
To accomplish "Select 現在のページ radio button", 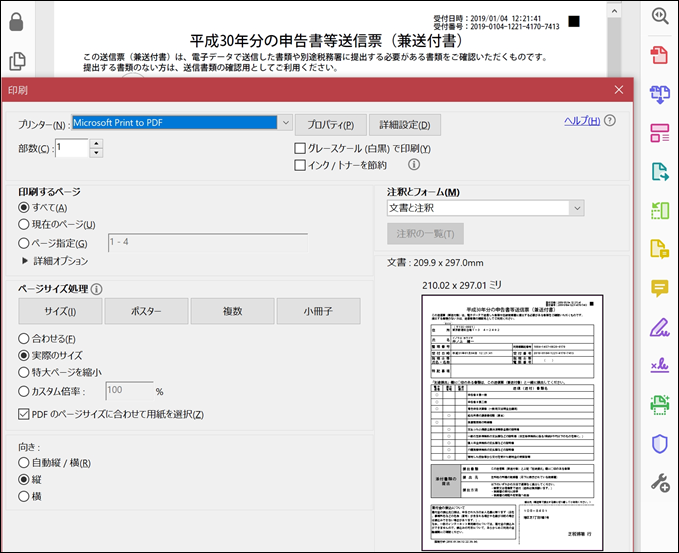I will [x=24, y=224].
